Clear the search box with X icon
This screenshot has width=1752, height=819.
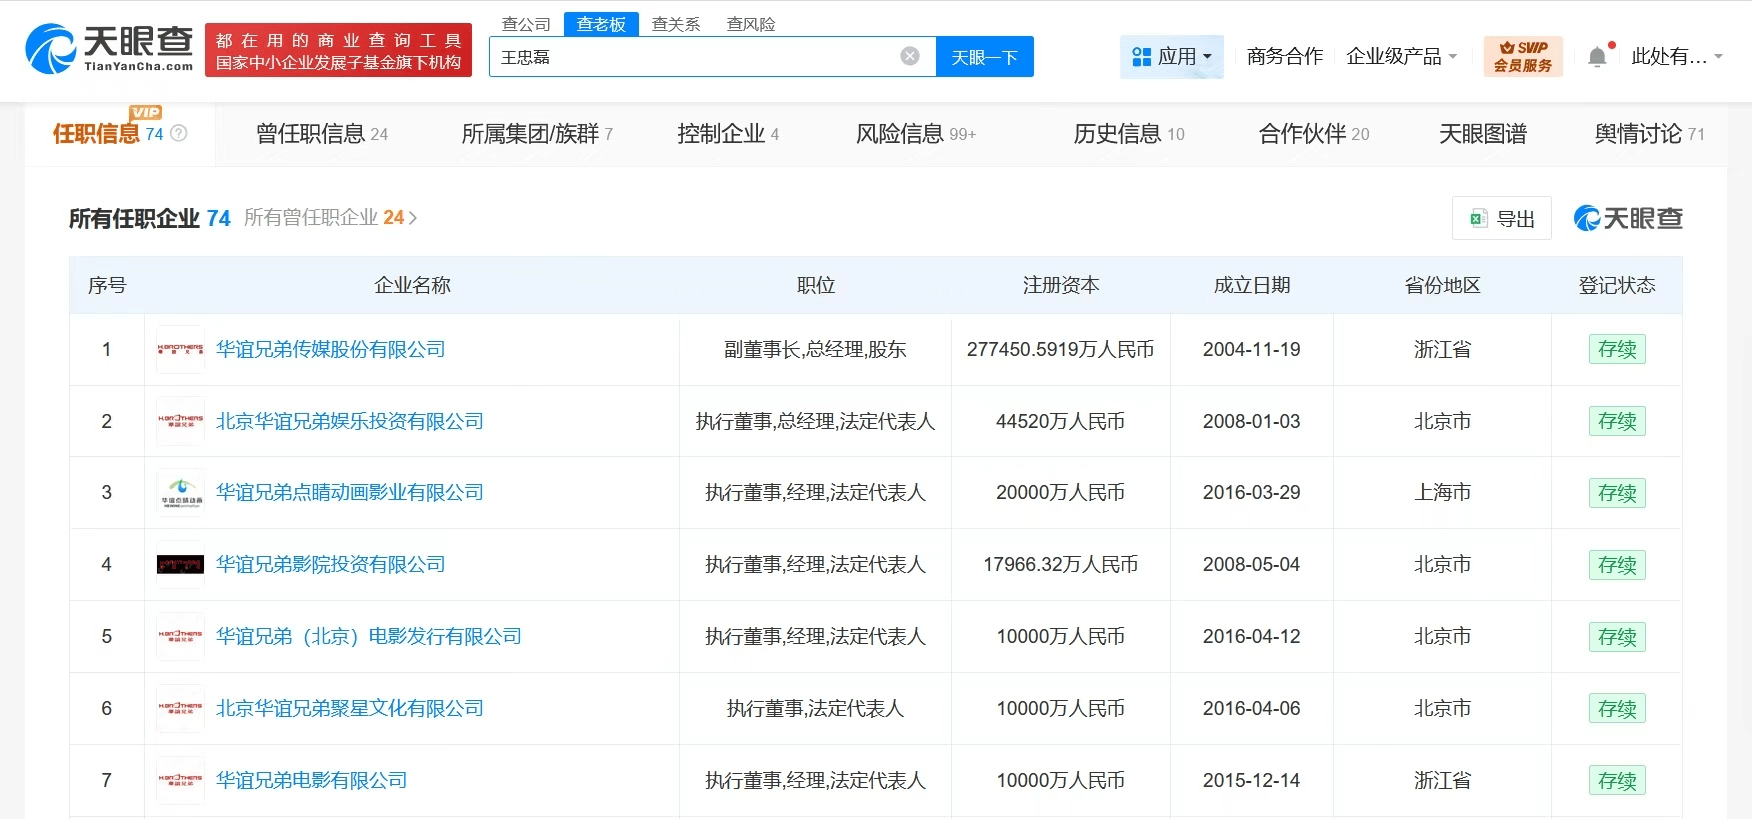910,56
